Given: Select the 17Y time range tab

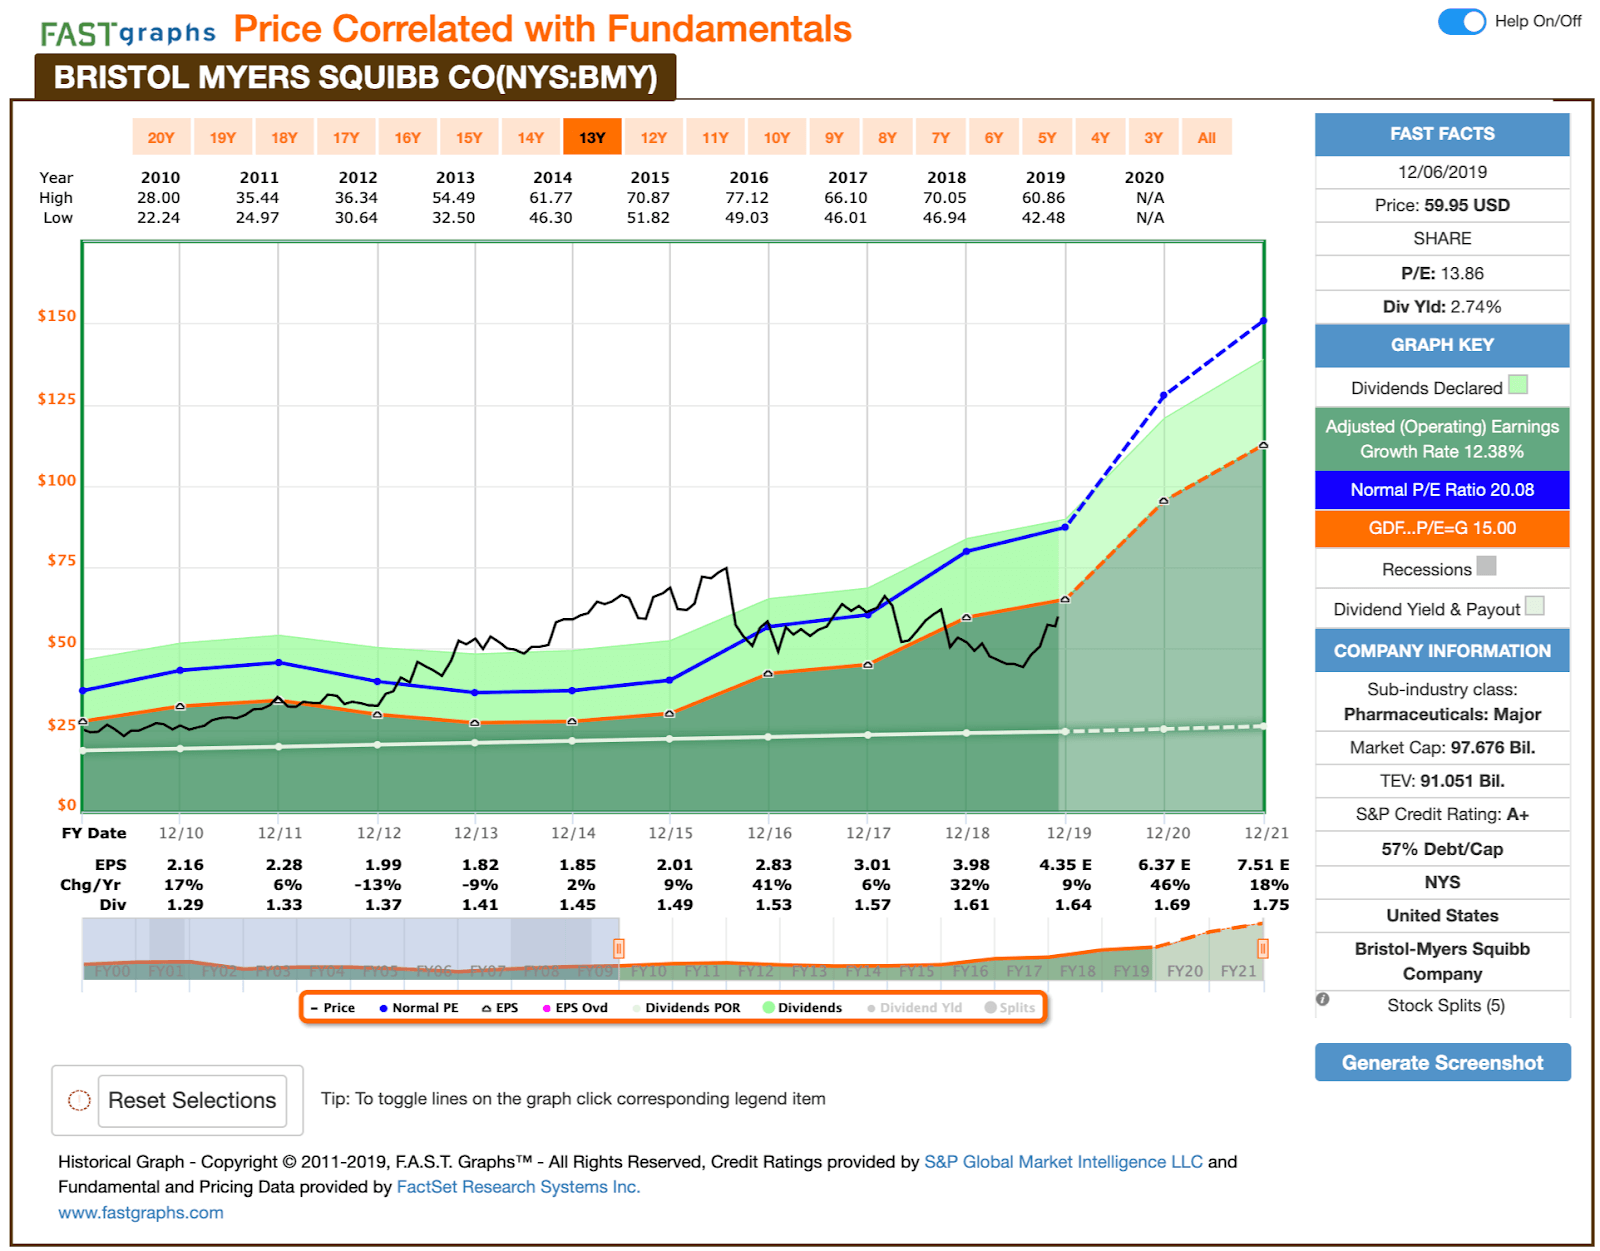Looking at the screenshot, I should point(346,138).
